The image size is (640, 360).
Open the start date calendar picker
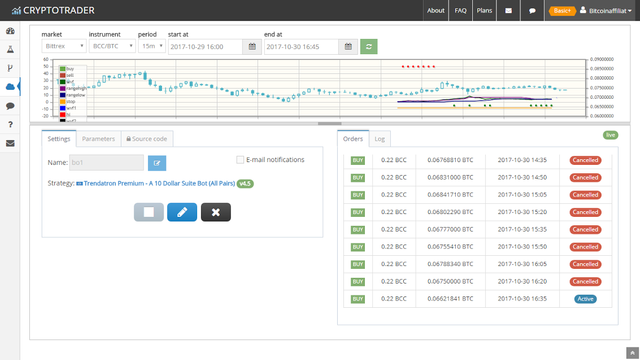click(252, 47)
